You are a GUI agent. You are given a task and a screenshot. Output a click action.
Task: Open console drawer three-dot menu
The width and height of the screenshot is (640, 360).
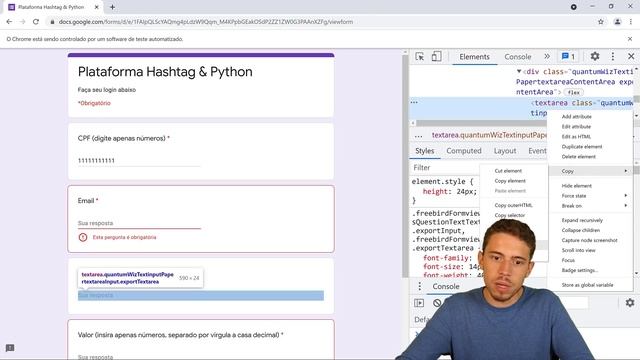(x=420, y=286)
